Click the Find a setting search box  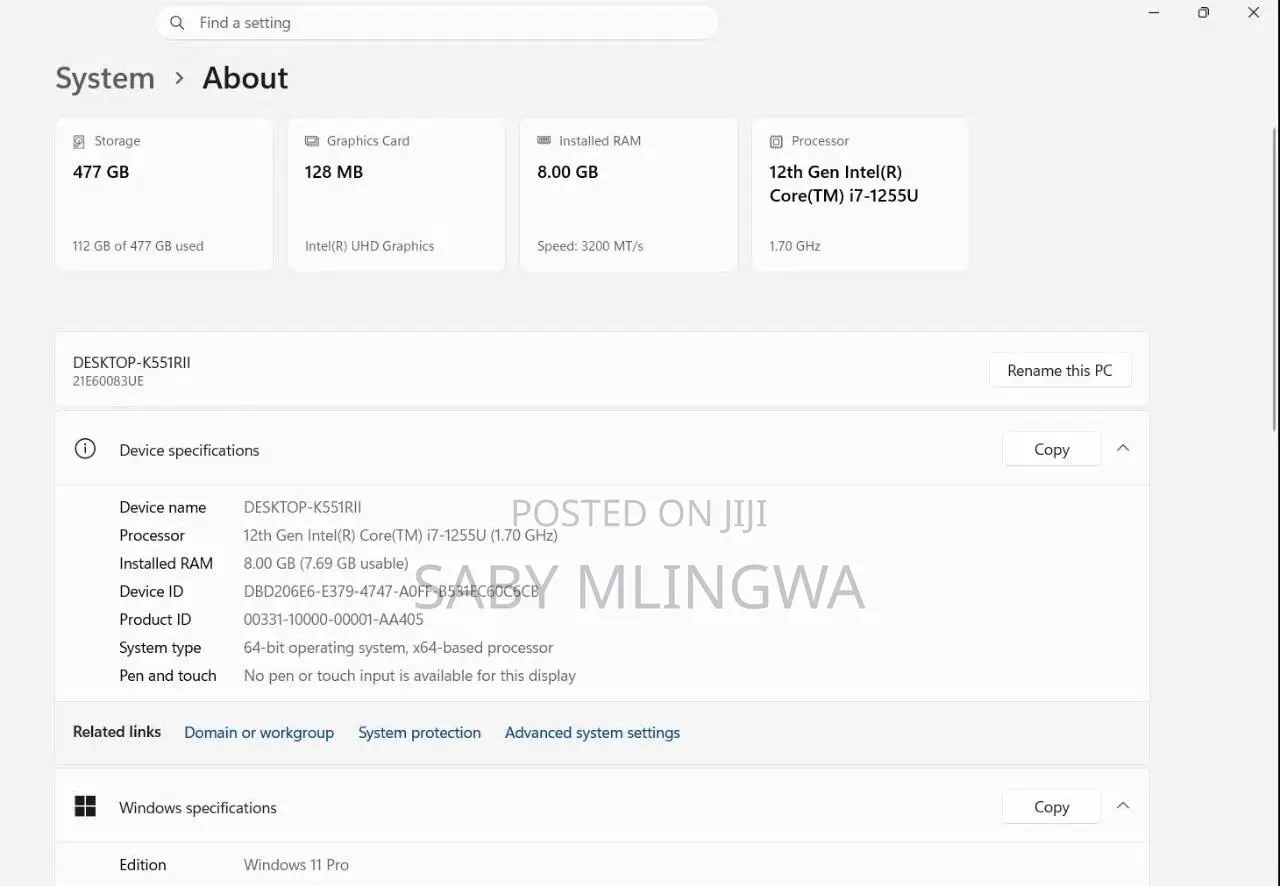tap(437, 23)
